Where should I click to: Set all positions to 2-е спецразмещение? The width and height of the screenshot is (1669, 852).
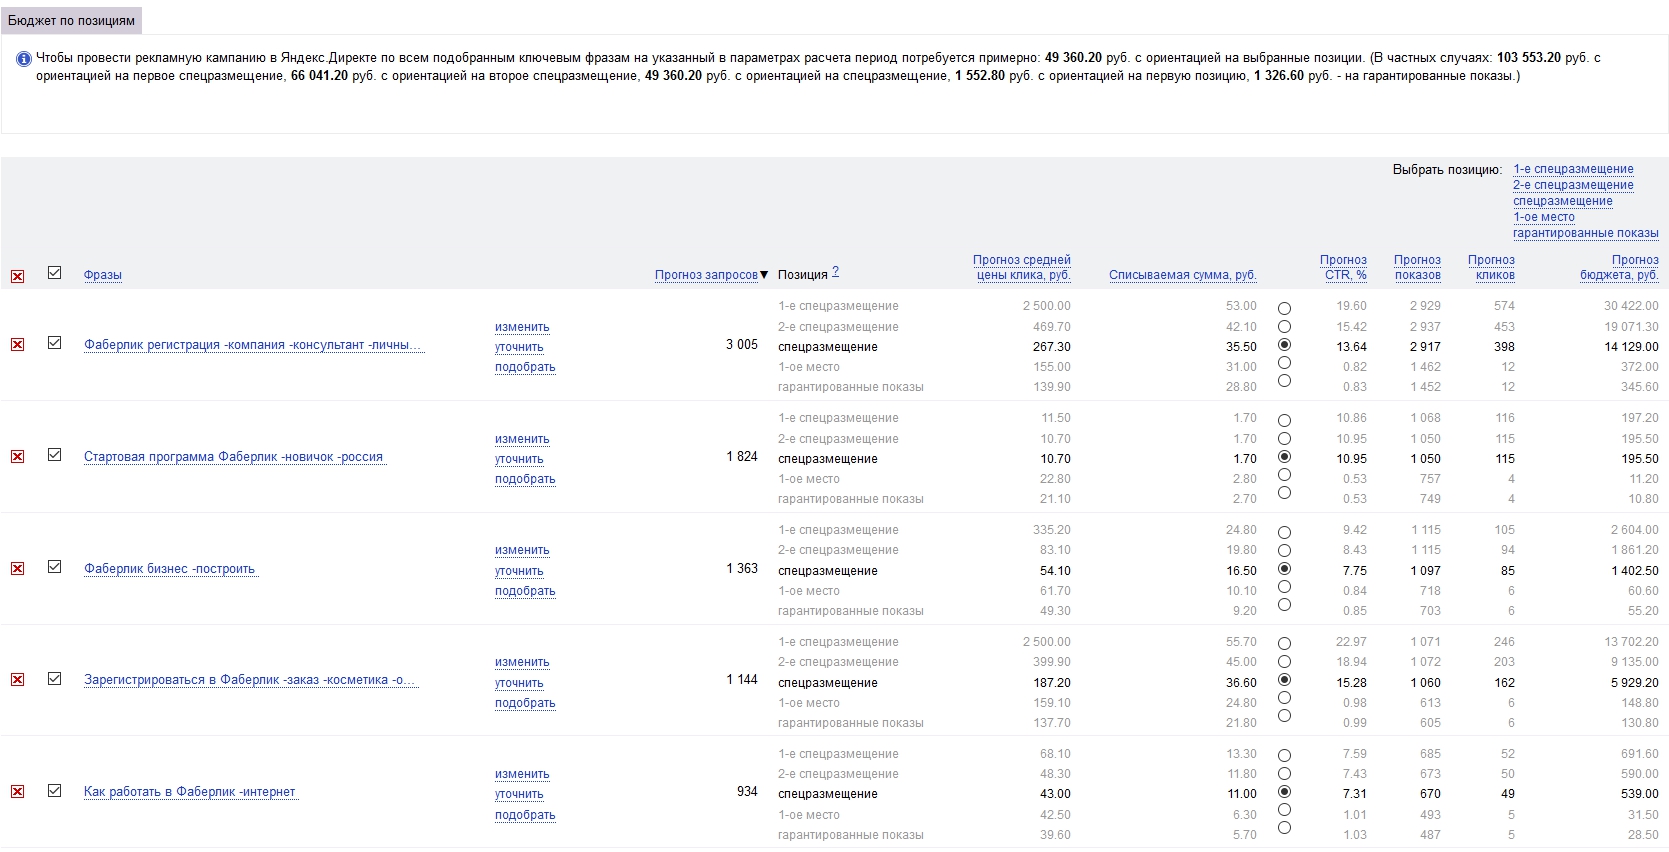[x=1573, y=185]
